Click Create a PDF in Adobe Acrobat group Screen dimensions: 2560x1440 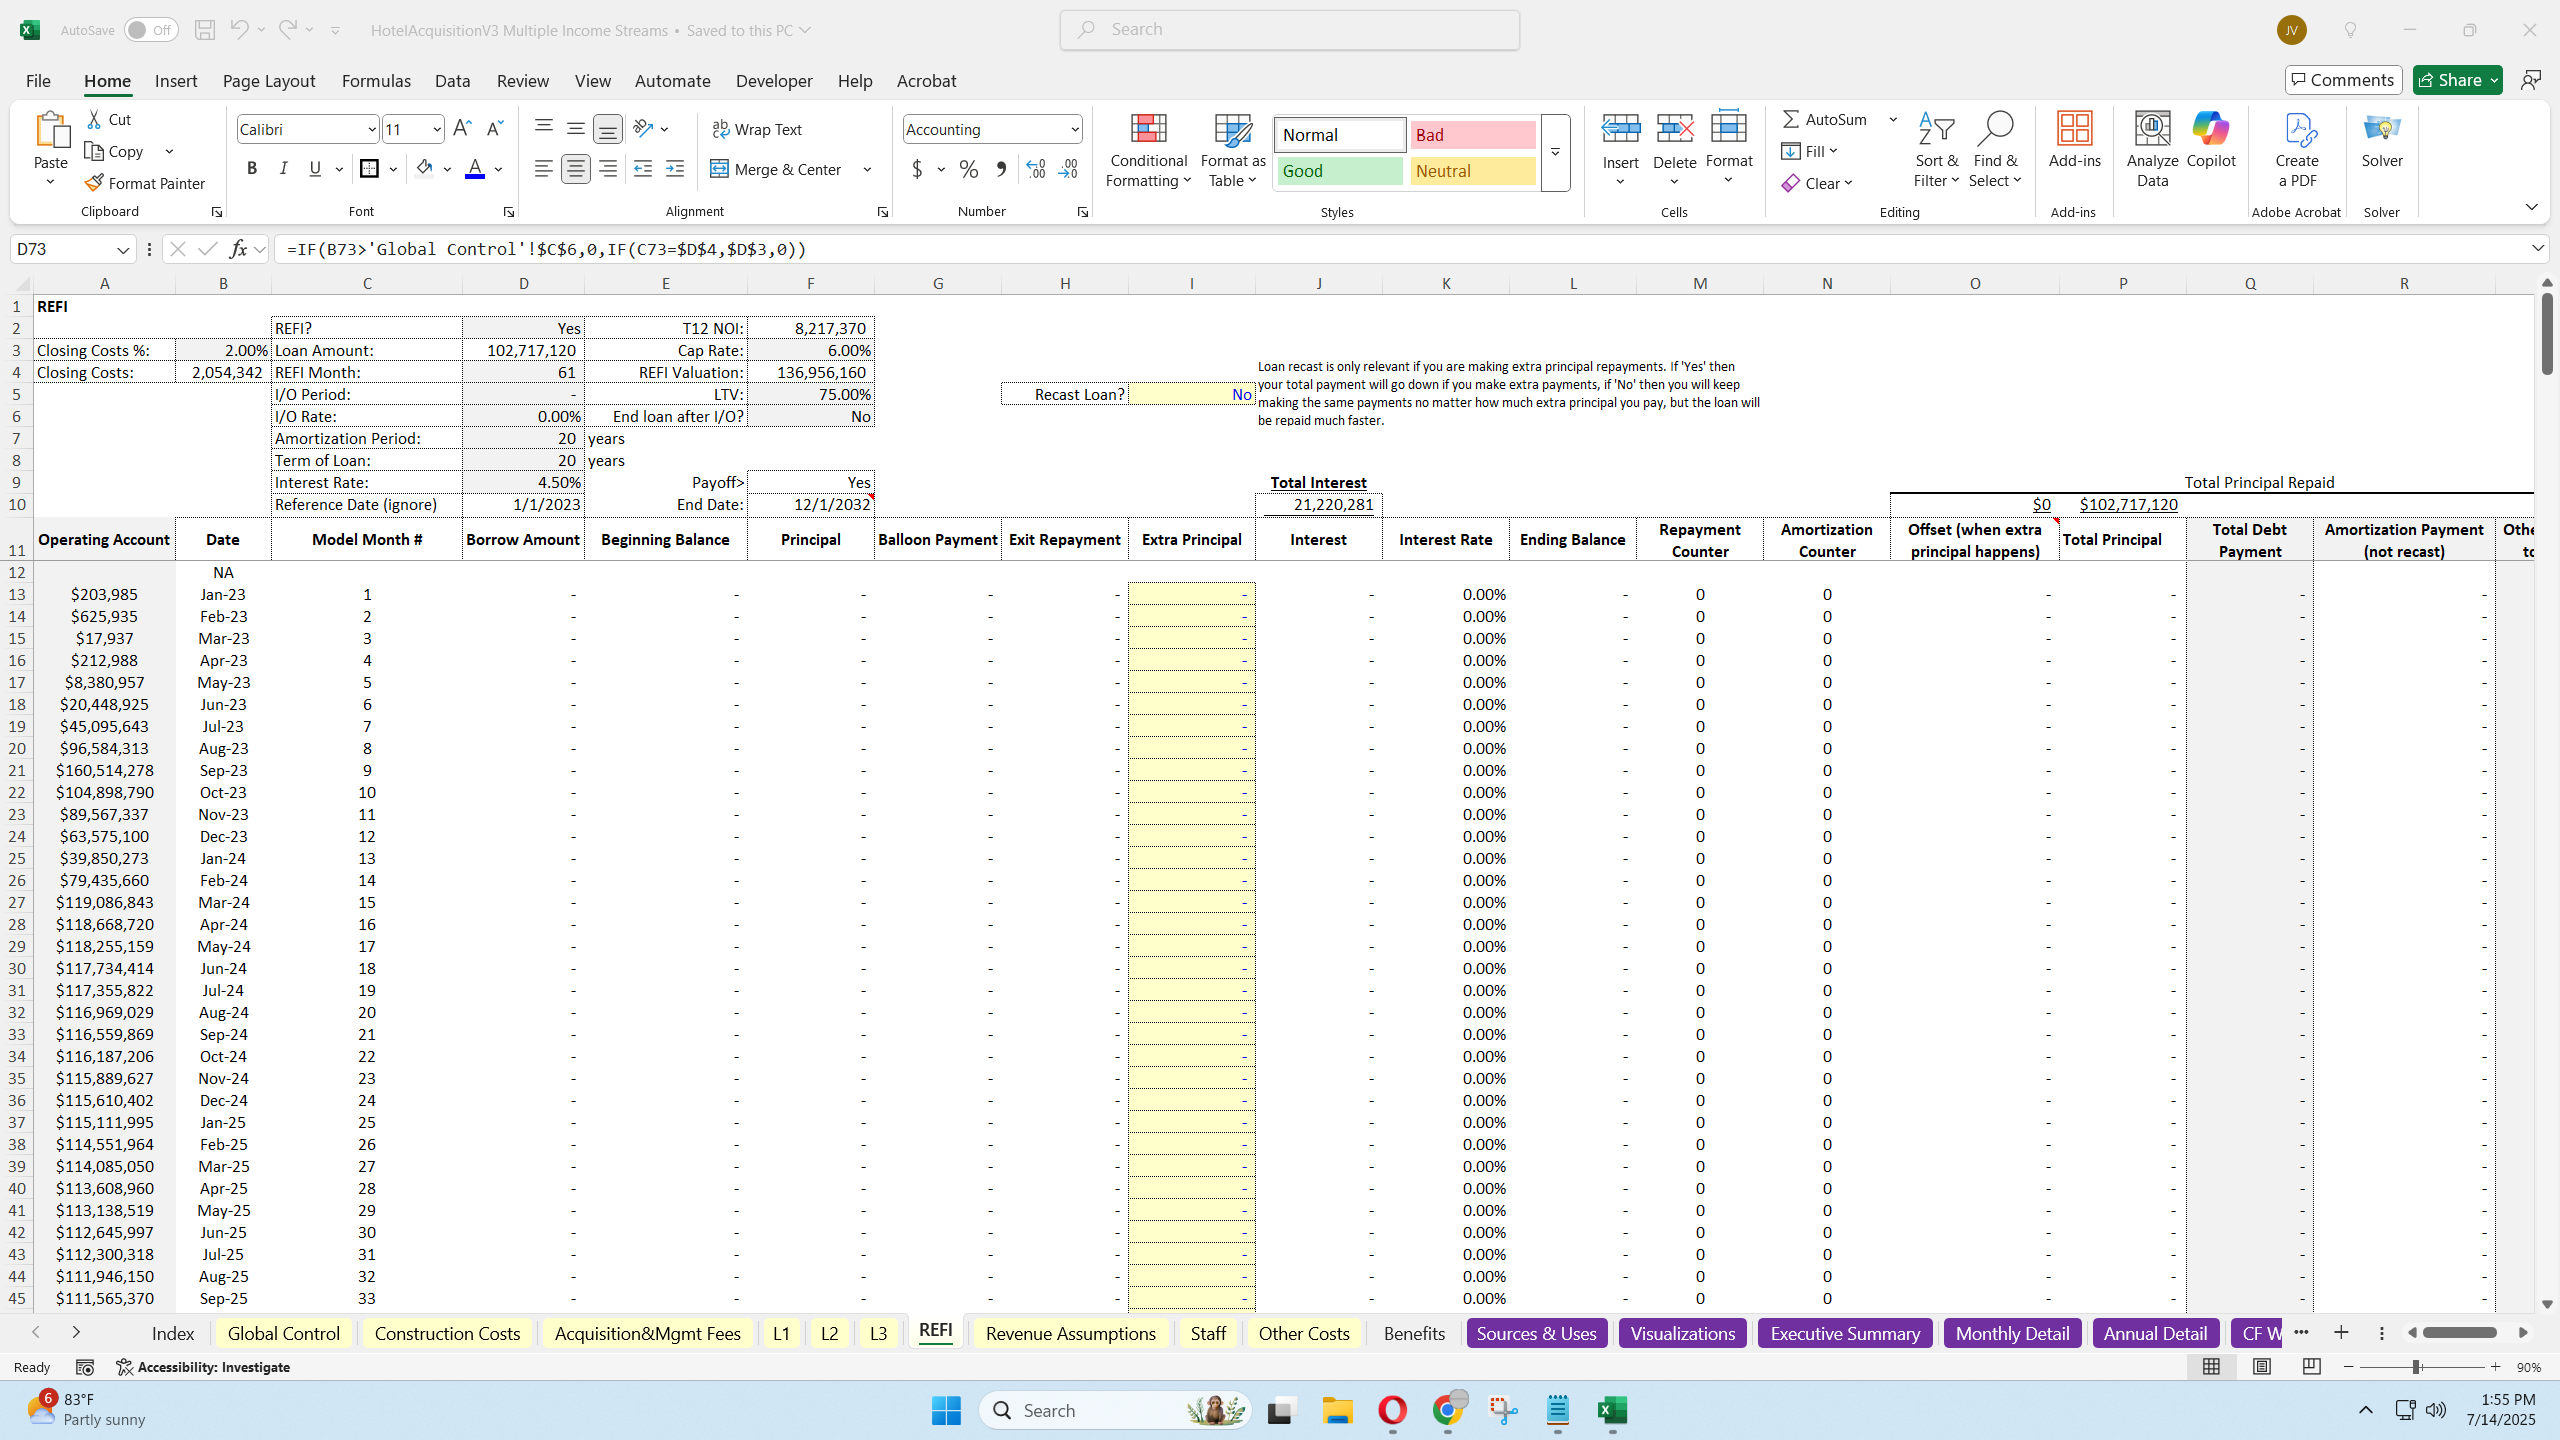2297,152
